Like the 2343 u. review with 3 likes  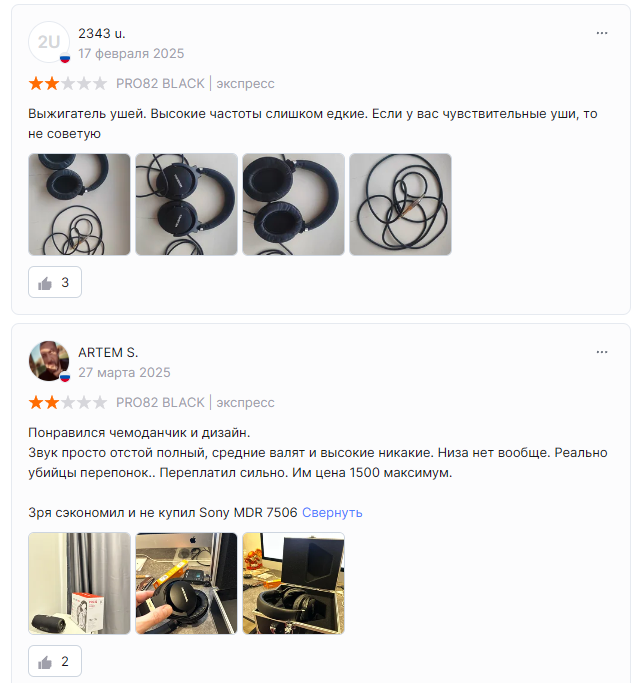point(55,282)
